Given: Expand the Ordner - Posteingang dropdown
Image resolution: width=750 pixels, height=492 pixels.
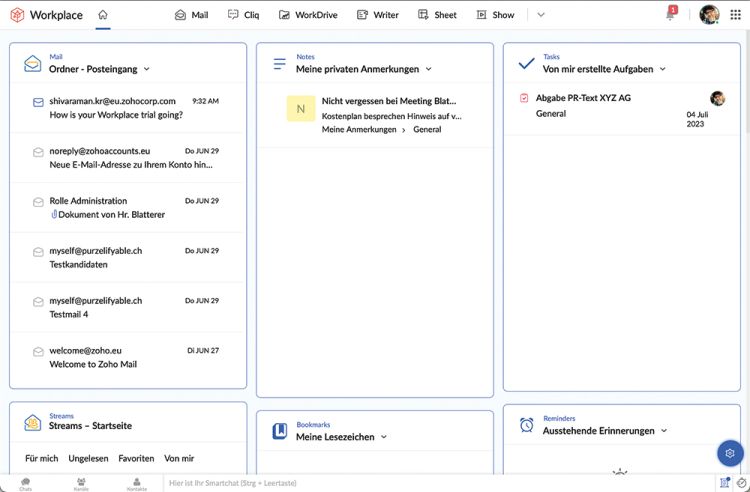Looking at the screenshot, I should (x=146, y=69).
